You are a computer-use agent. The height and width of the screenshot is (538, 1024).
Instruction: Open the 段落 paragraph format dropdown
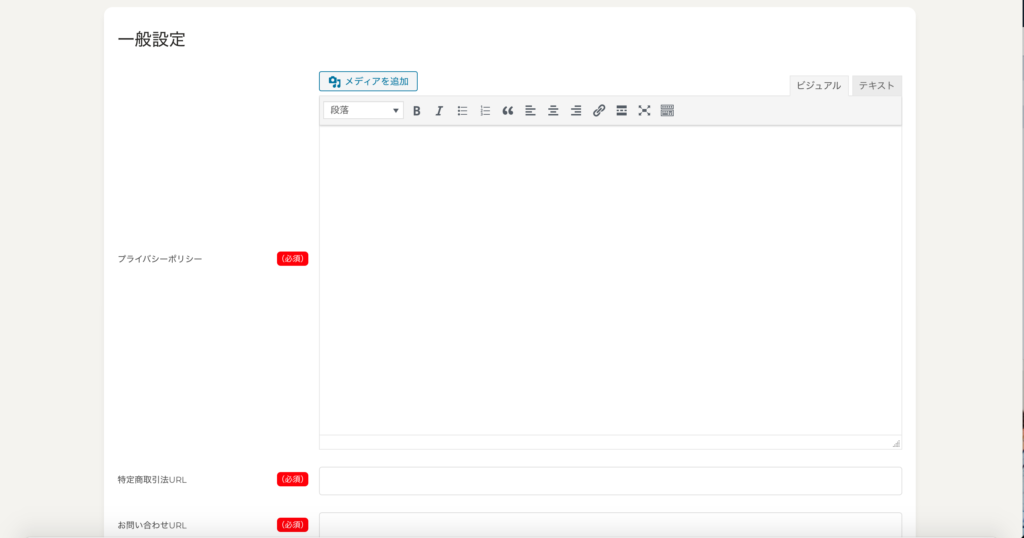coord(363,111)
